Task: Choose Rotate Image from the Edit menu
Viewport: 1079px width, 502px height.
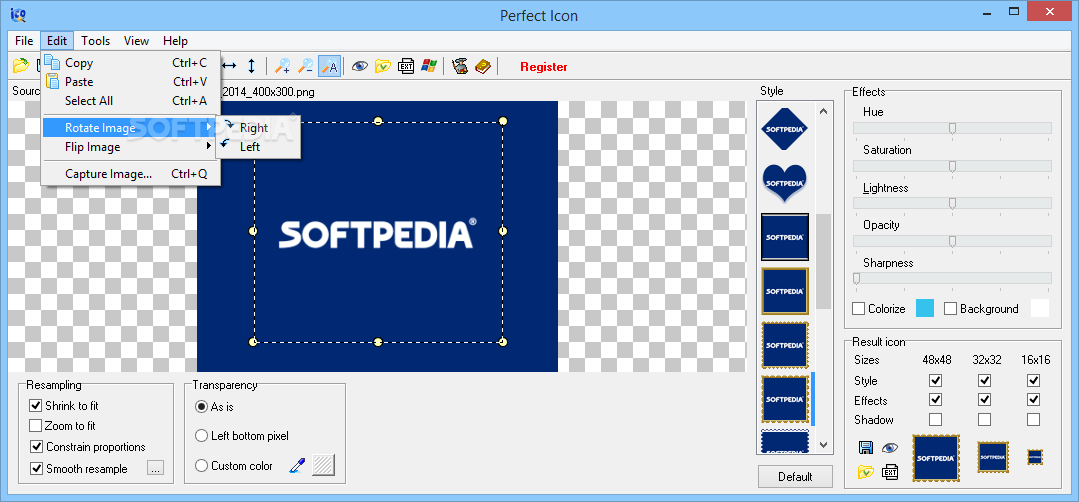Action: coord(130,128)
